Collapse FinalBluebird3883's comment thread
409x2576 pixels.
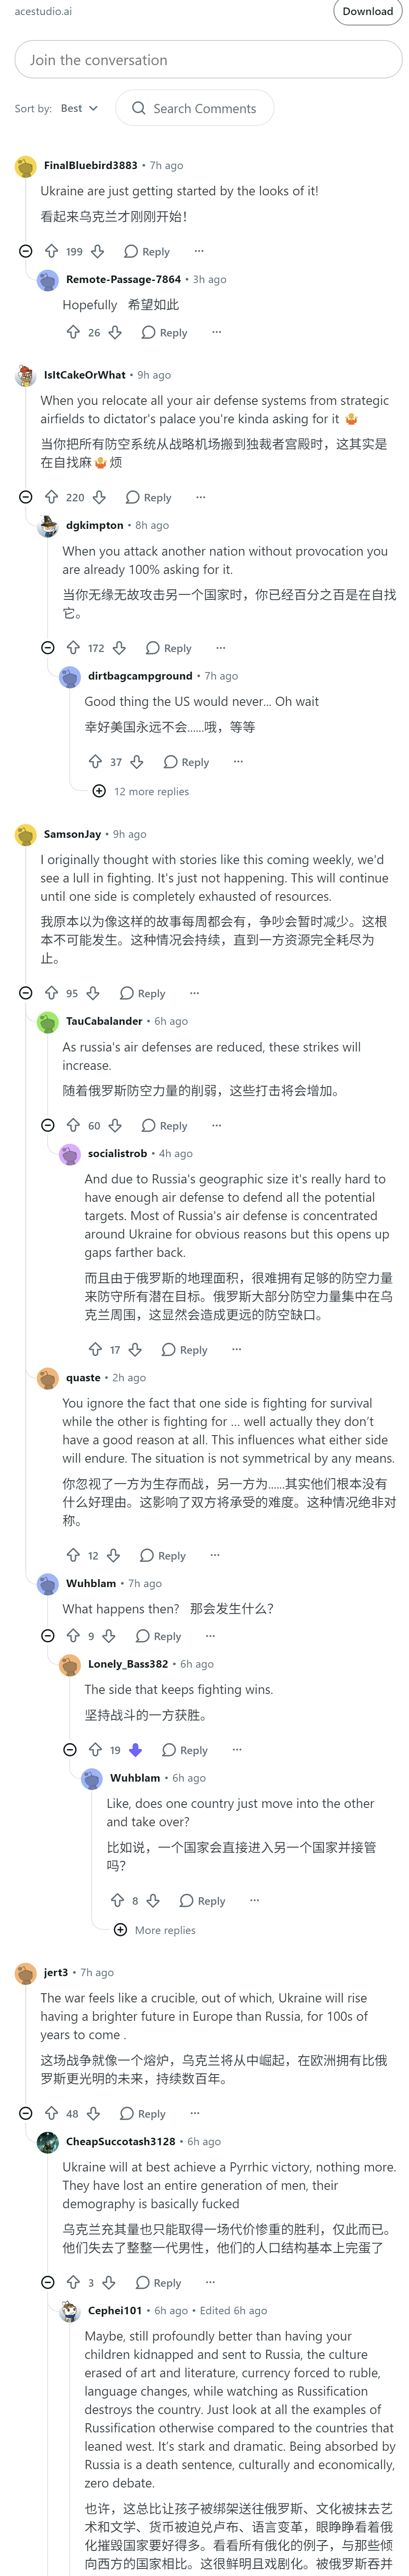26,251
